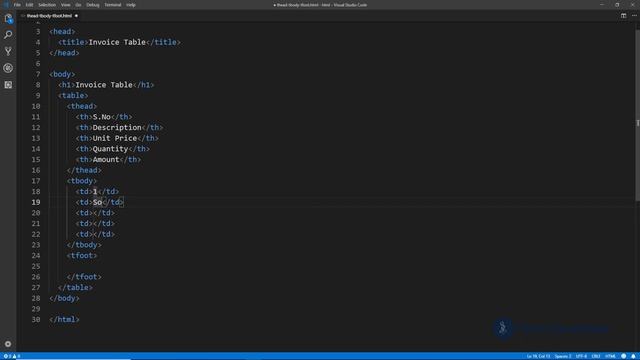Open the Source Control view

(x=8, y=51)
